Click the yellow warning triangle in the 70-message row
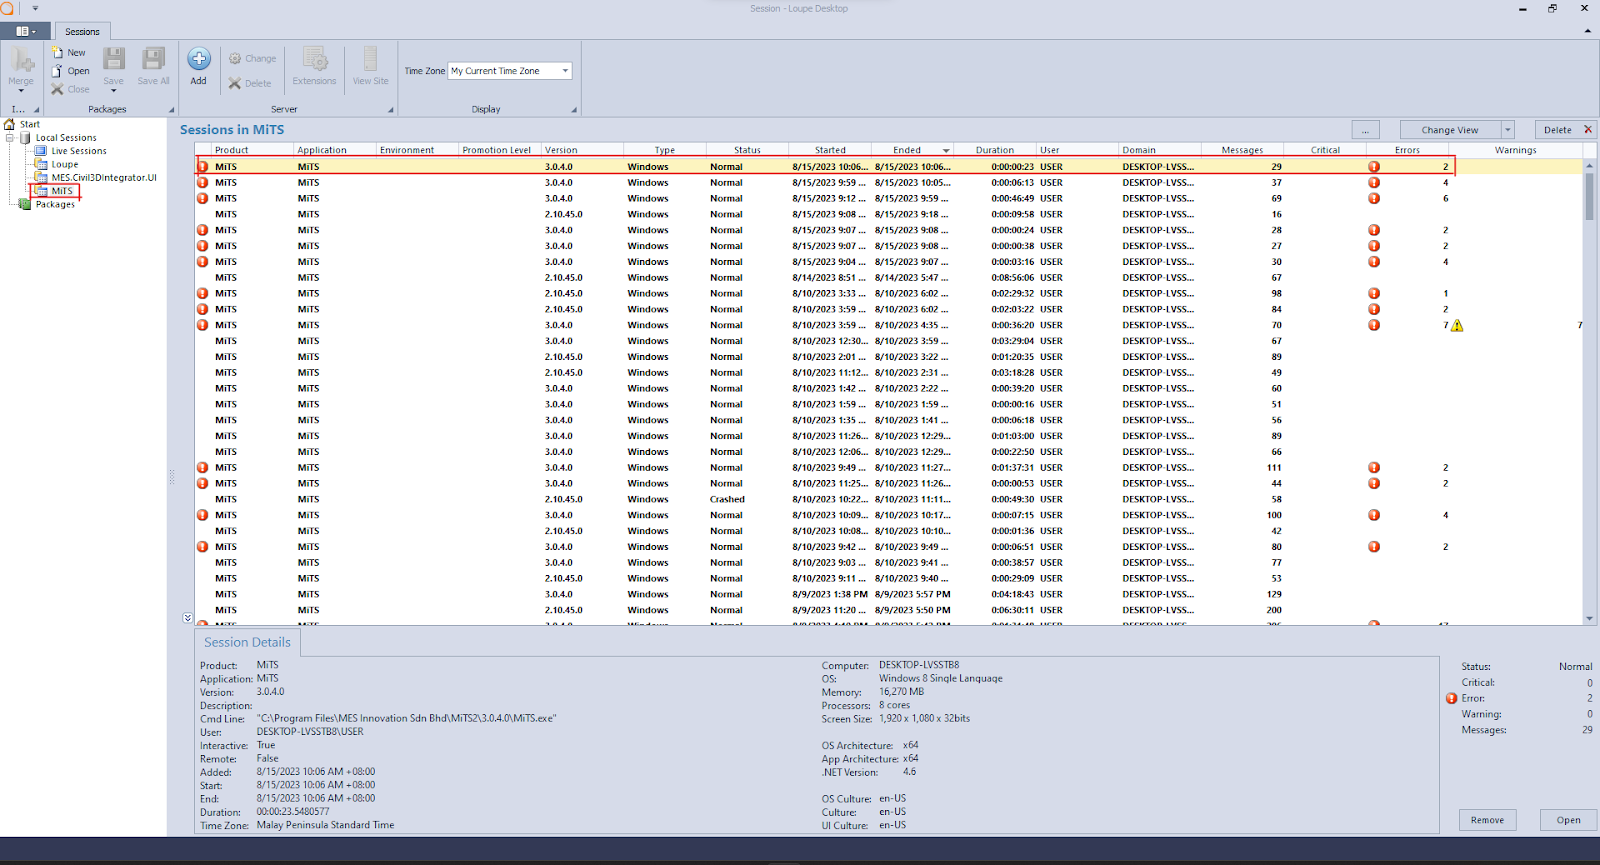Image resolution: width=1600 pixels, height=865 pixels. pyautogui.click(x=1457, y=325)
